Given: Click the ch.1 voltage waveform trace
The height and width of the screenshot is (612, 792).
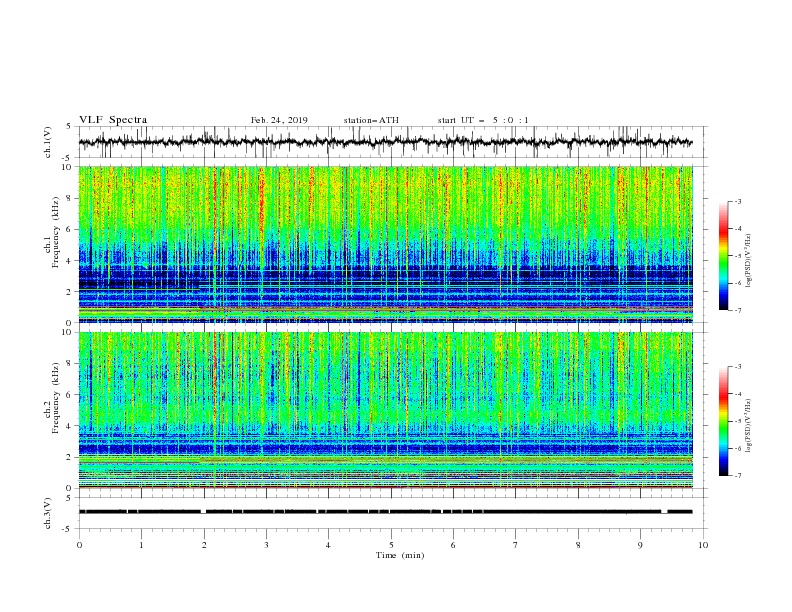Looking at the screenshot, I should [x=385, y=142].
